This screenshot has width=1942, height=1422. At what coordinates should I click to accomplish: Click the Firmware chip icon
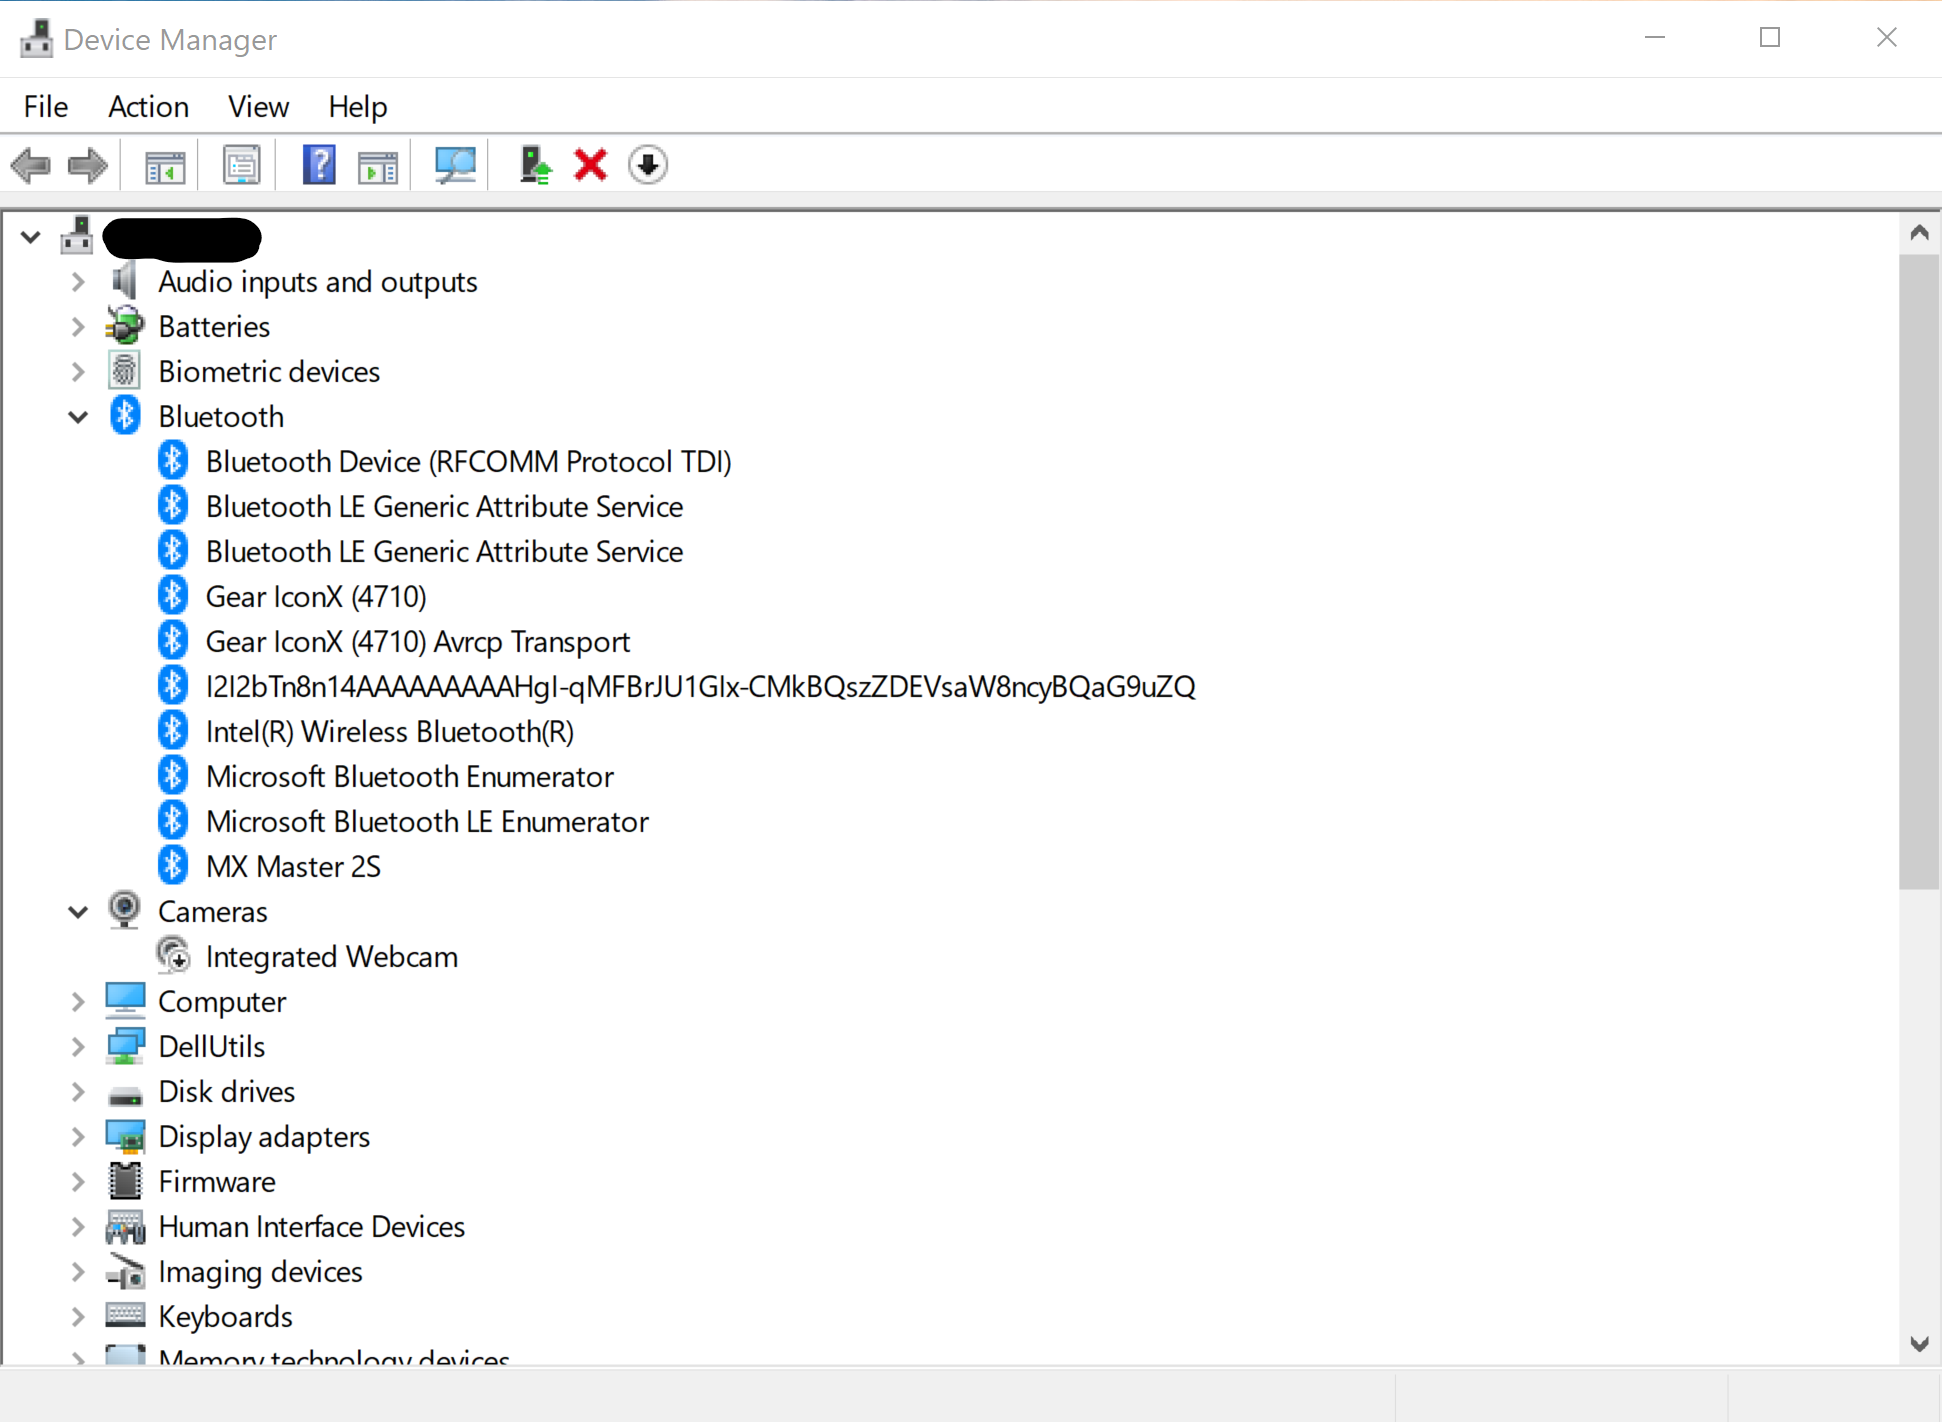(x=125, y=1181)
